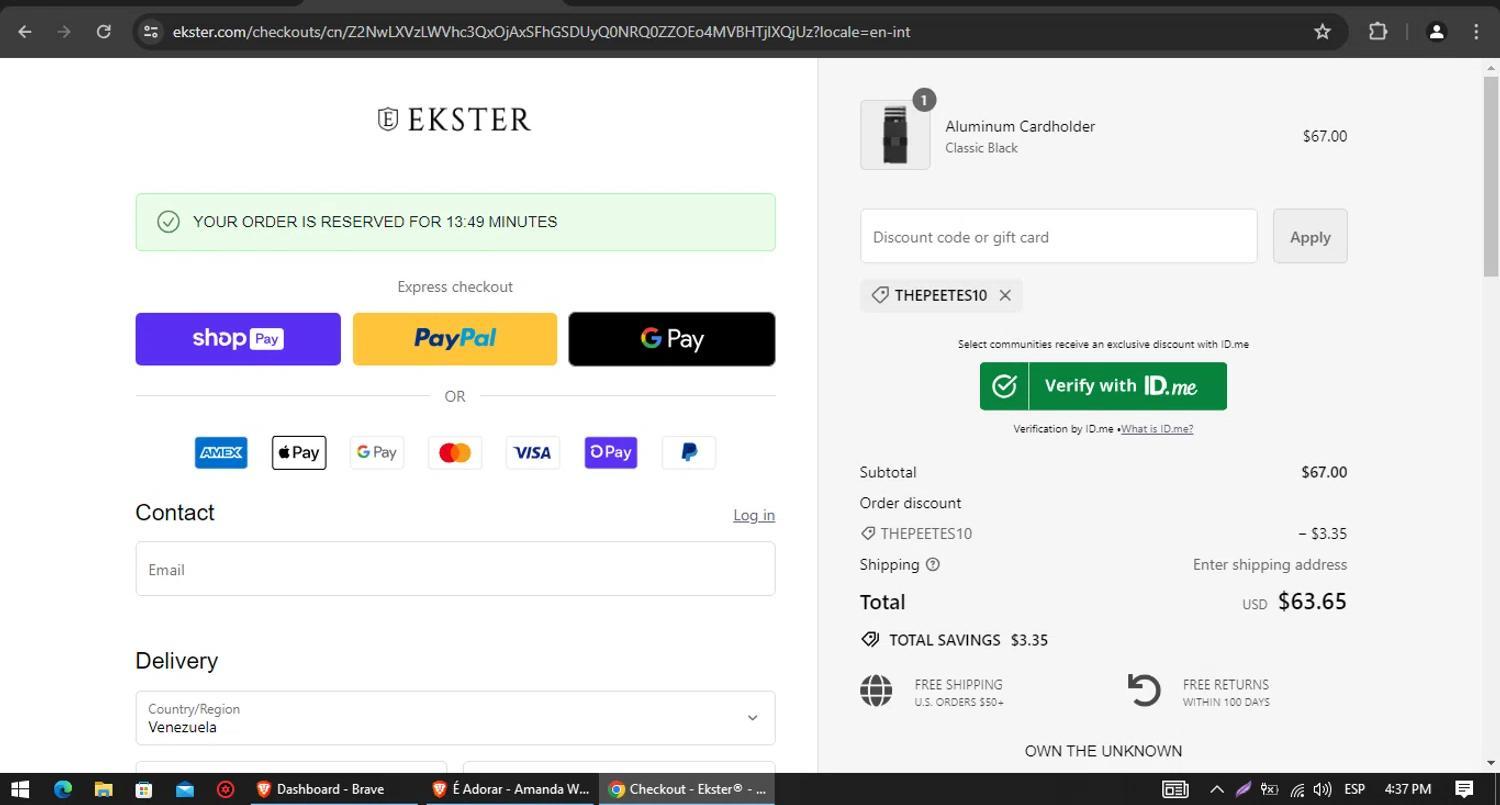
Task: Open site information icon in address bar
Action: pos(150,32)
